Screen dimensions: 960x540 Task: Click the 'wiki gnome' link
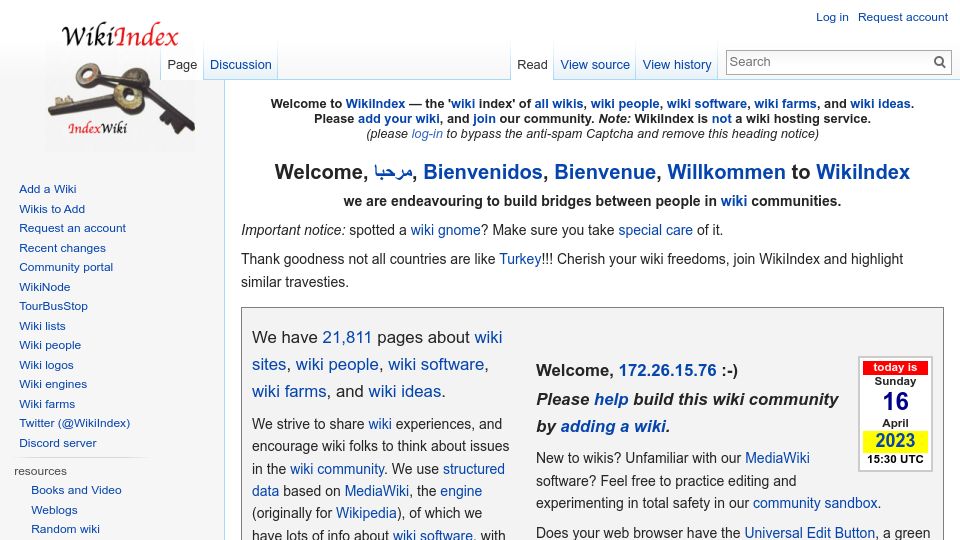click(x=445, y=230)
